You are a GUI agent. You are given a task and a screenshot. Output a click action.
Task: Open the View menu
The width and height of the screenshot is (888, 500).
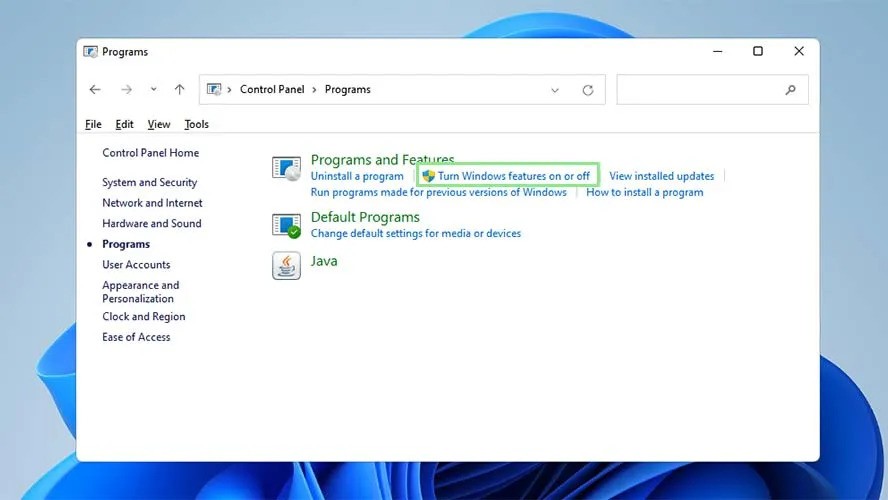(159, 124)
